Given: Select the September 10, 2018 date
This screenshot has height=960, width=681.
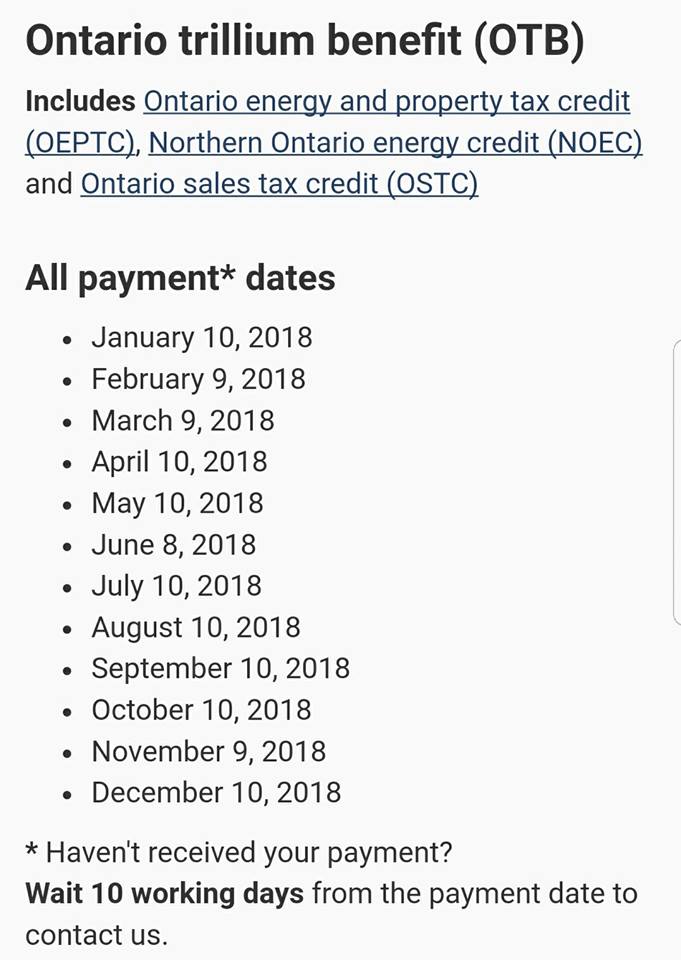Looking at the screenshot, I should click(220, 669).
